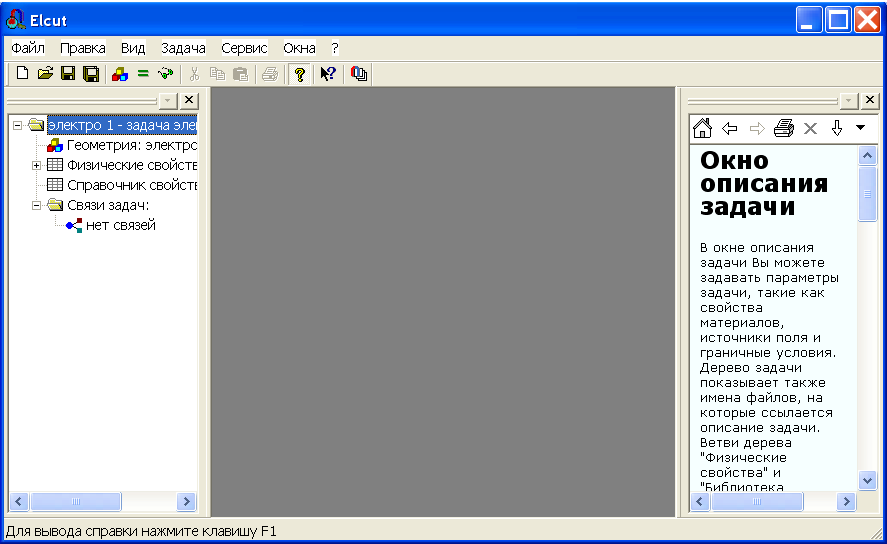The height and width of the screenshot is (544, 887).
Task: Close the right help panel
Action: 870,100
